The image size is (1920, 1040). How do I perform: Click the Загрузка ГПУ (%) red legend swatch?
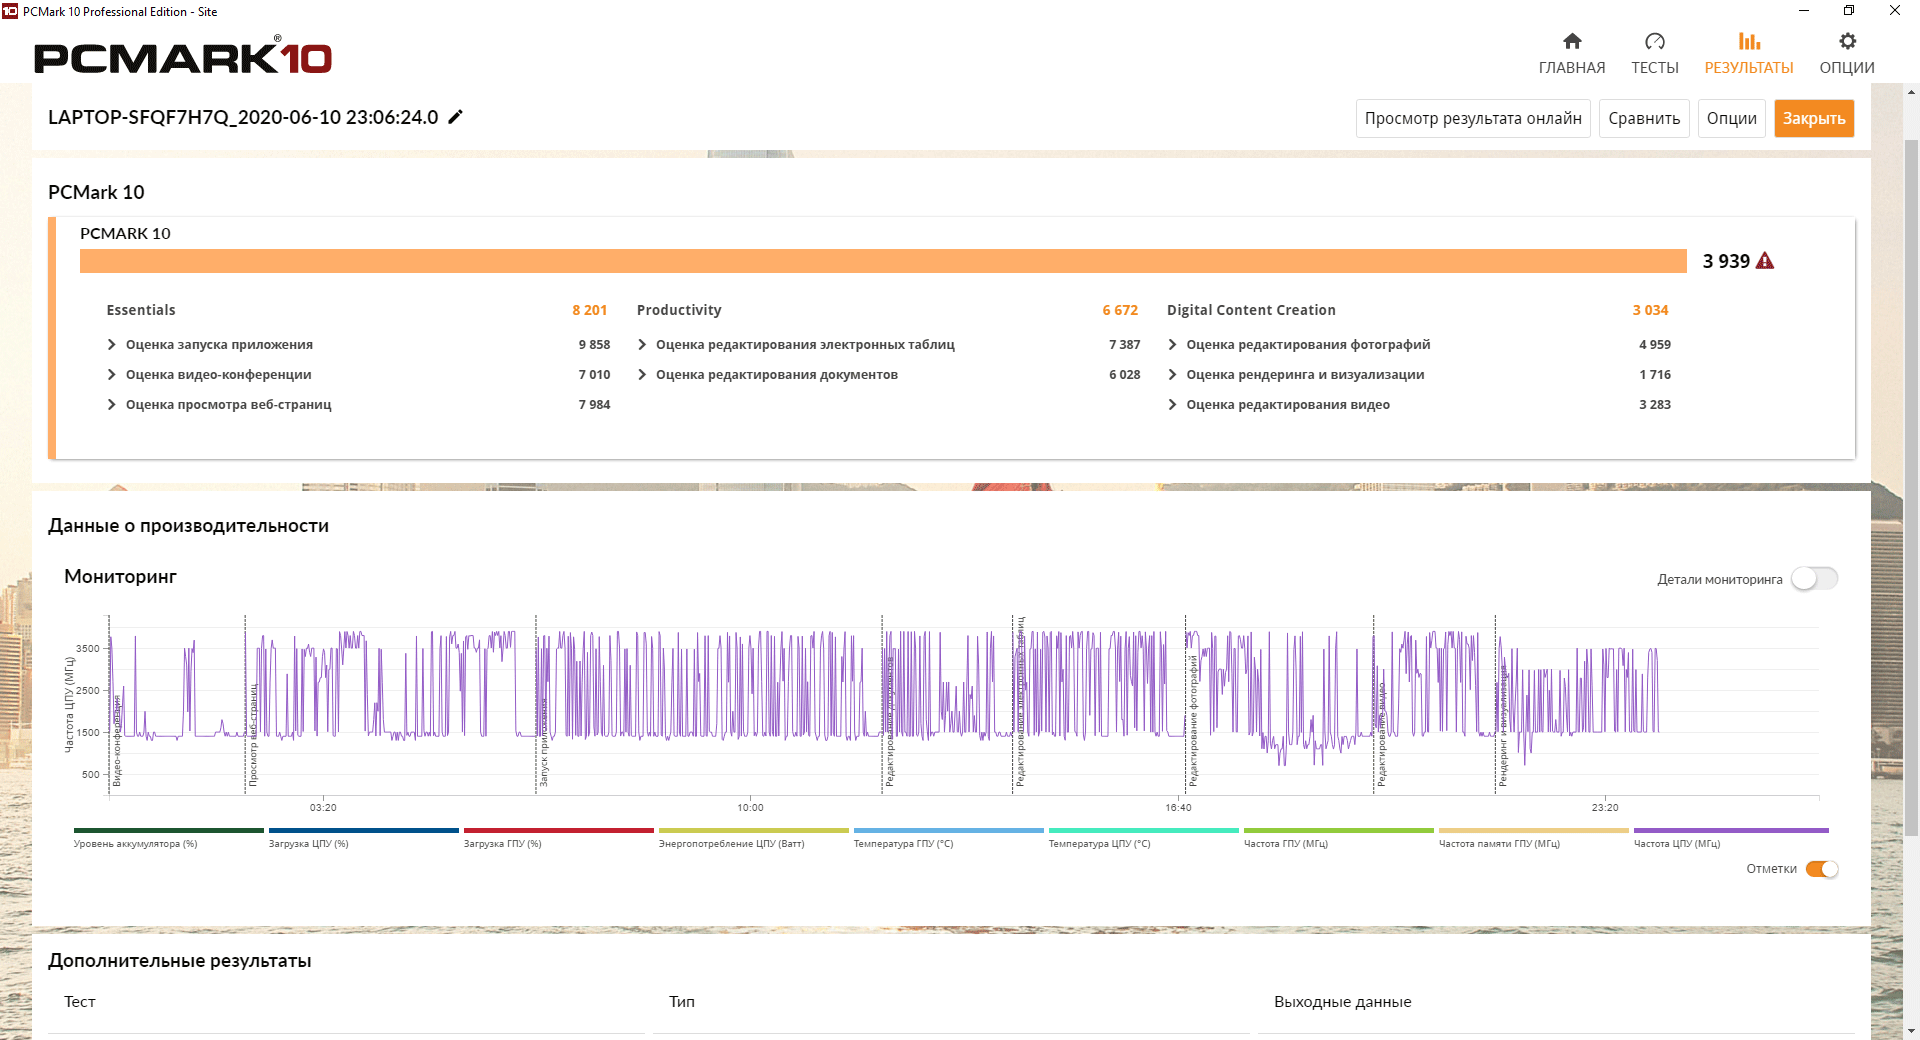point(558,830)
